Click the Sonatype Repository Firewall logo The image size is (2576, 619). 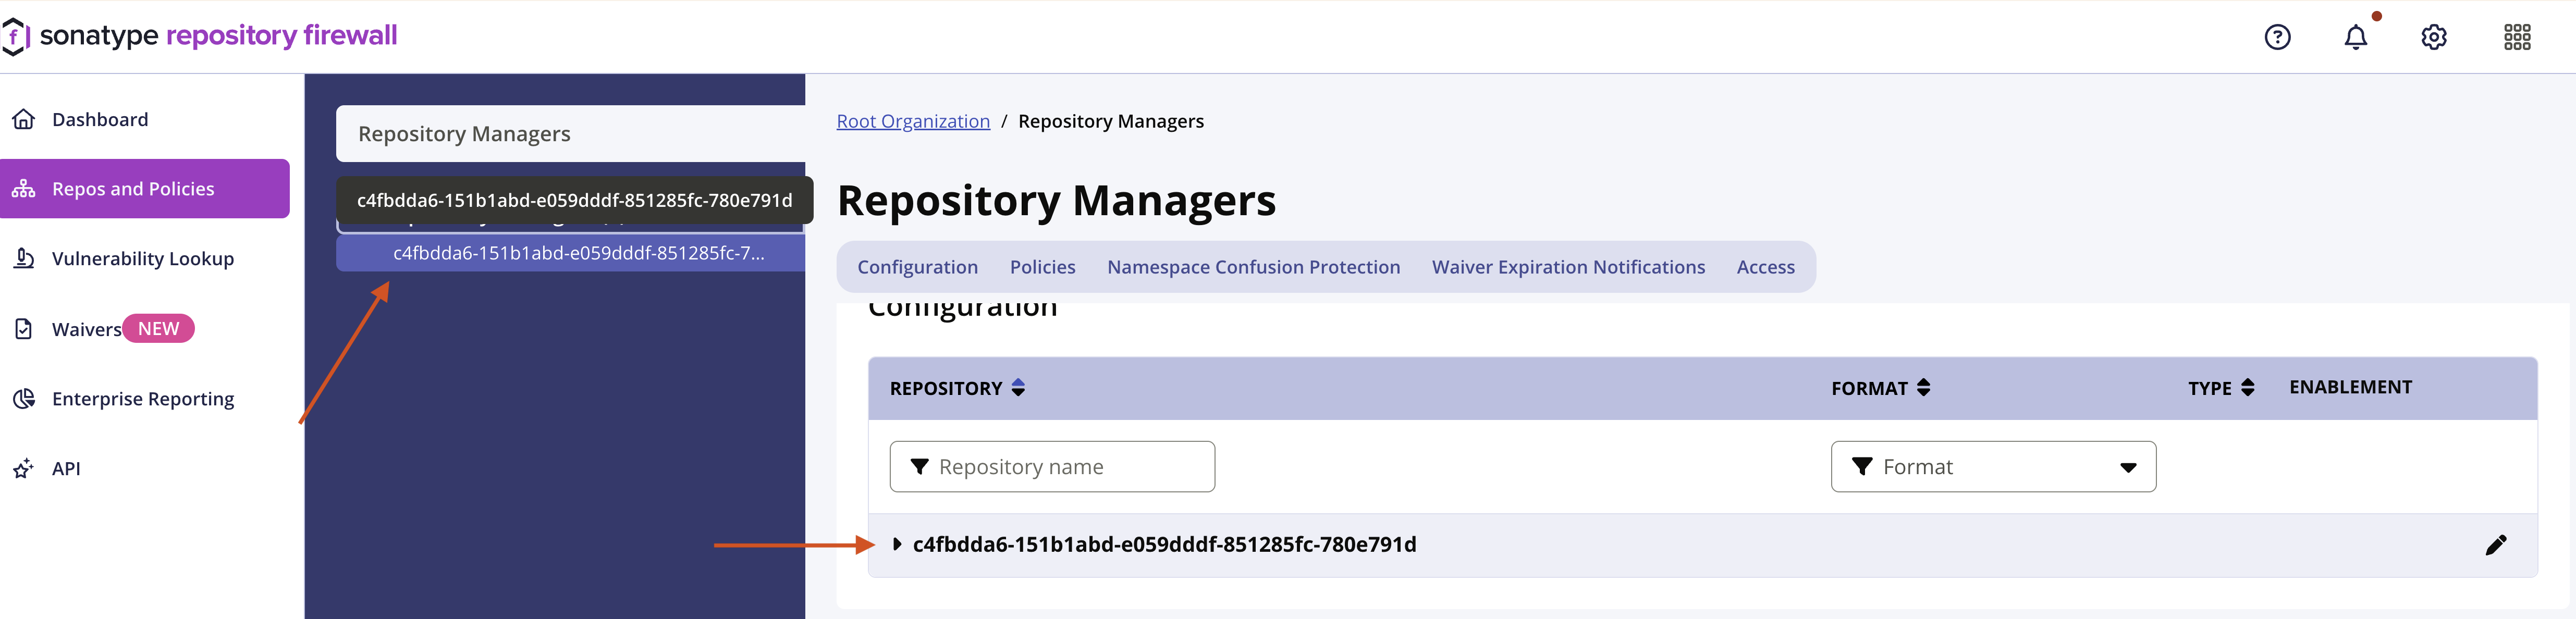[x=200, y=36]
